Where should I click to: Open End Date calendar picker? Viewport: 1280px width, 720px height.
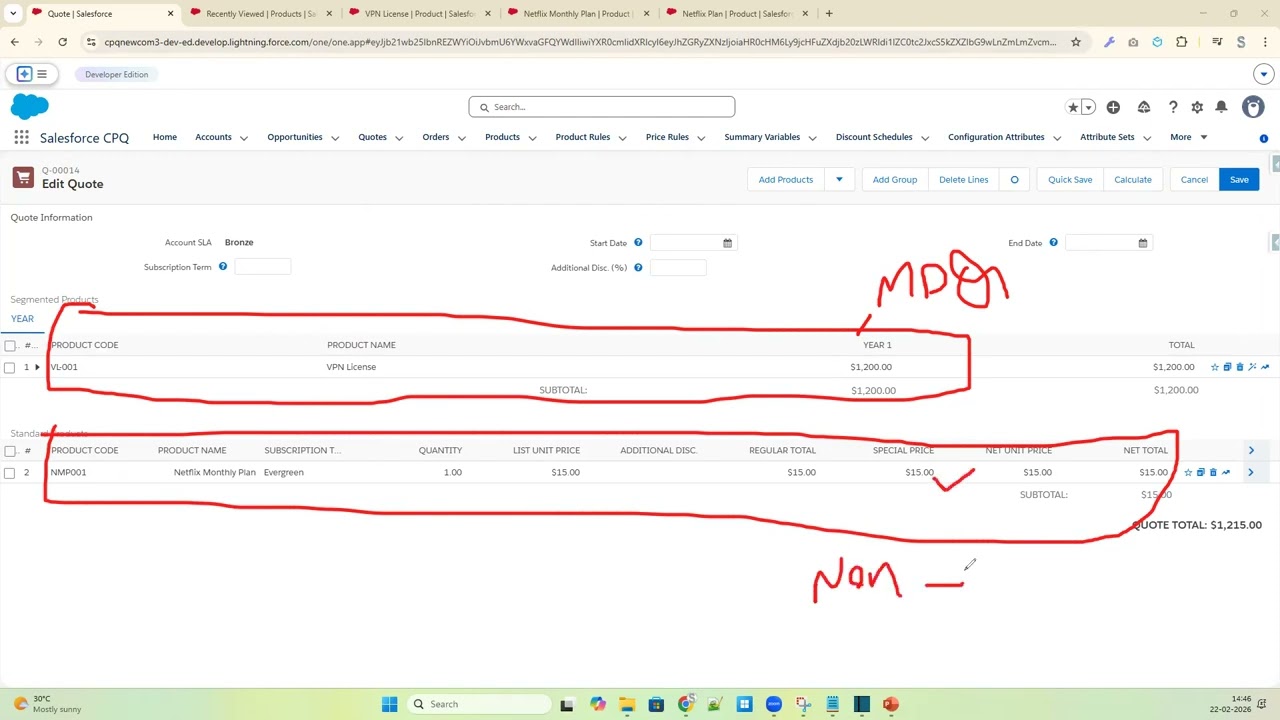(x=1142, y=243)
